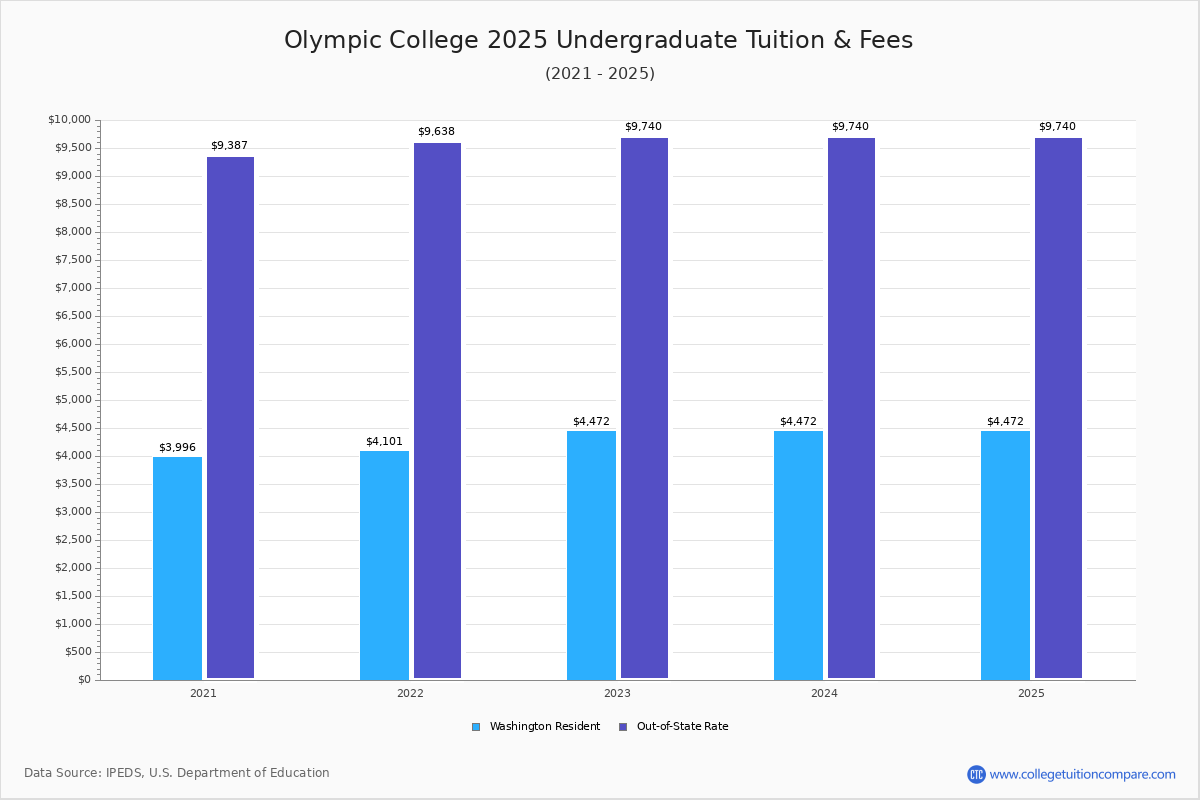Click the 2023 Out-of-State bar

point(644,408)
